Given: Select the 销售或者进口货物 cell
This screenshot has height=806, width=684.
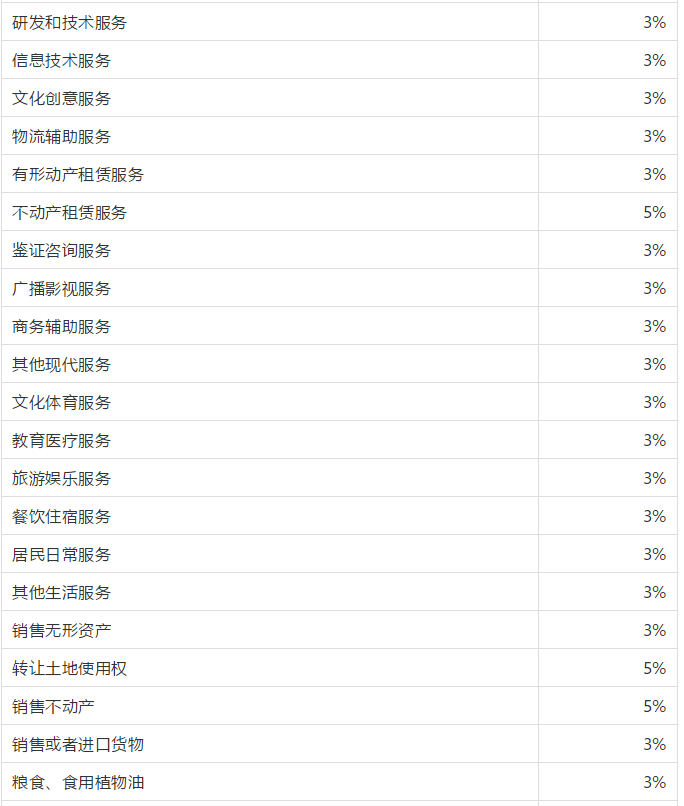Looking at the screenshot, I should tap(78, 744).
